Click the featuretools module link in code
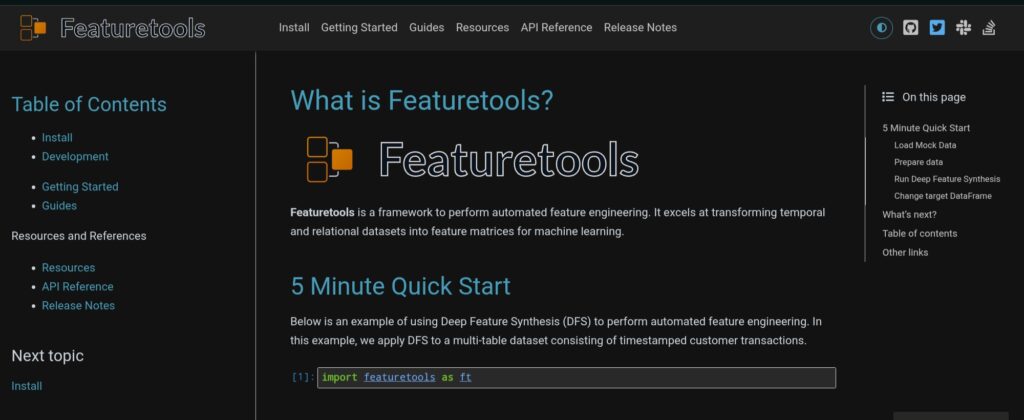1024x420 pixels. 400,378
